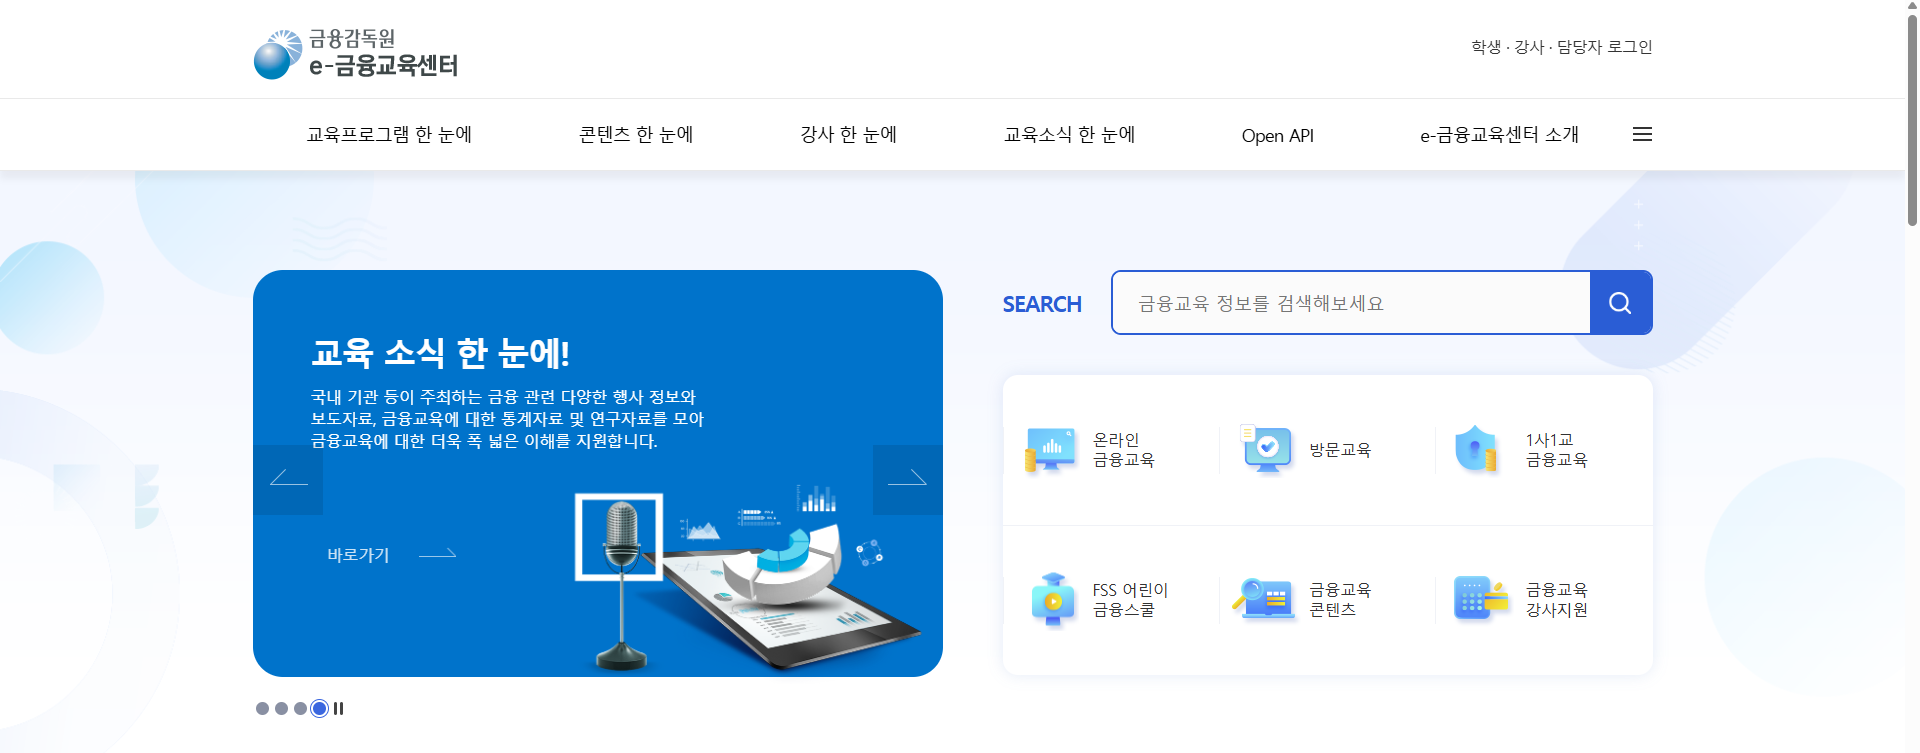The image size is (1920, 753).
Task: Click the 1사1교 금융교육 text link
Action: coord(1556,450)
